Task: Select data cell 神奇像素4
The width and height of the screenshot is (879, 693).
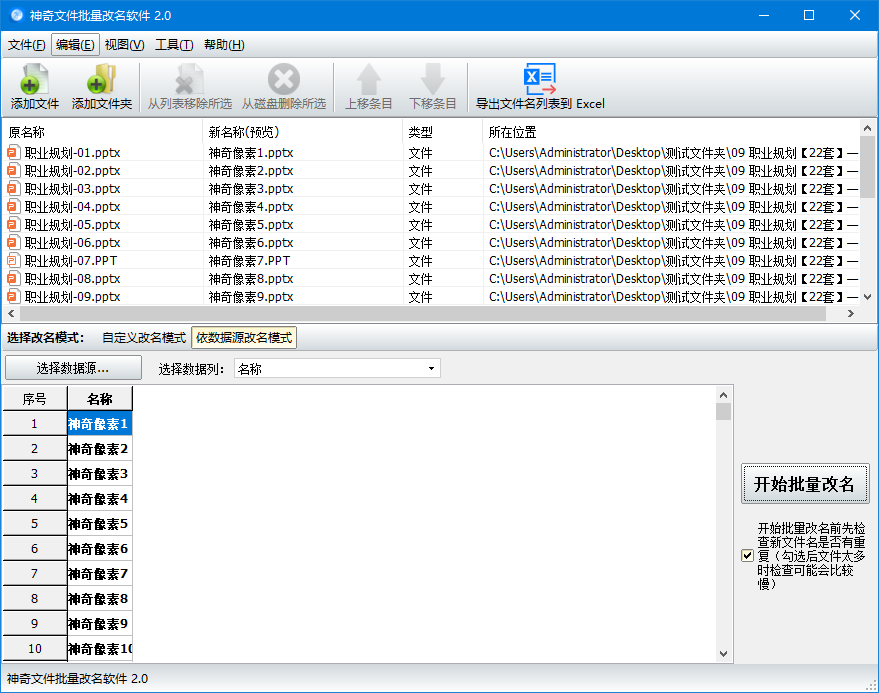Action: [x=100, y=498]
